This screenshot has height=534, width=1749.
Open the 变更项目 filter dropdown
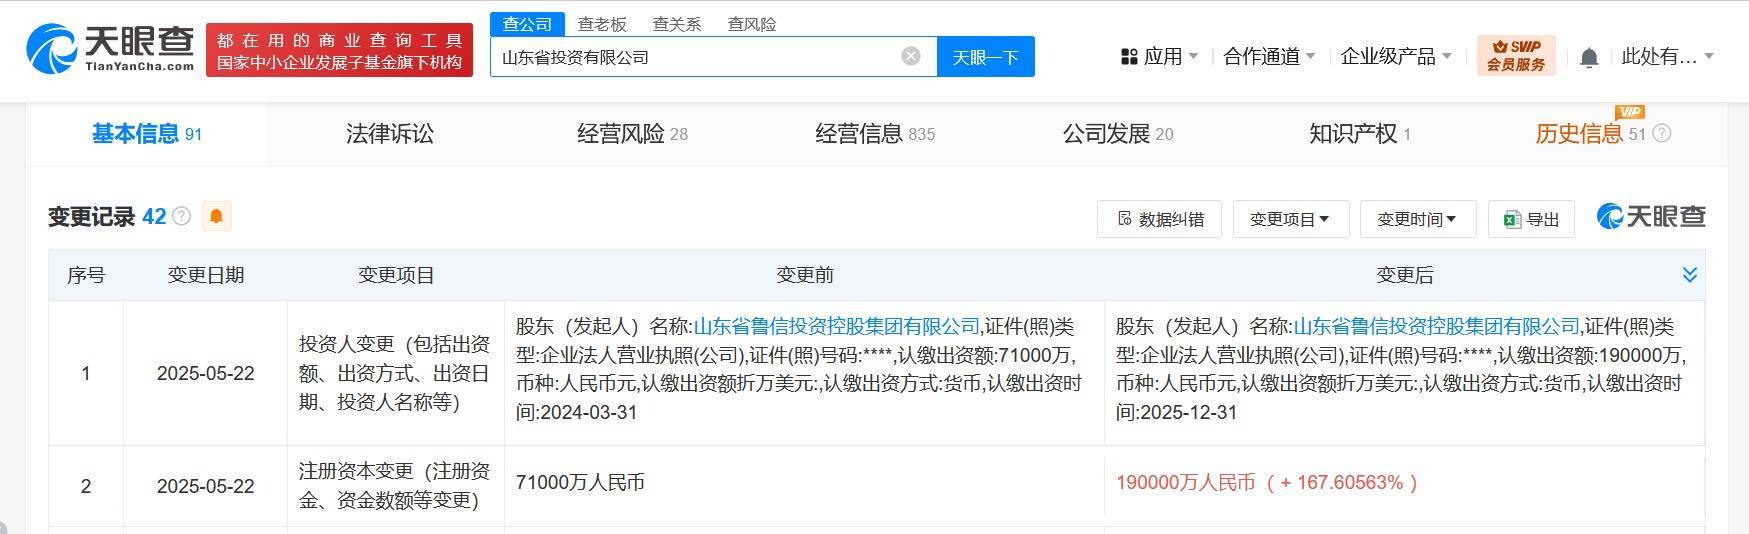(x=1290, y=219)
